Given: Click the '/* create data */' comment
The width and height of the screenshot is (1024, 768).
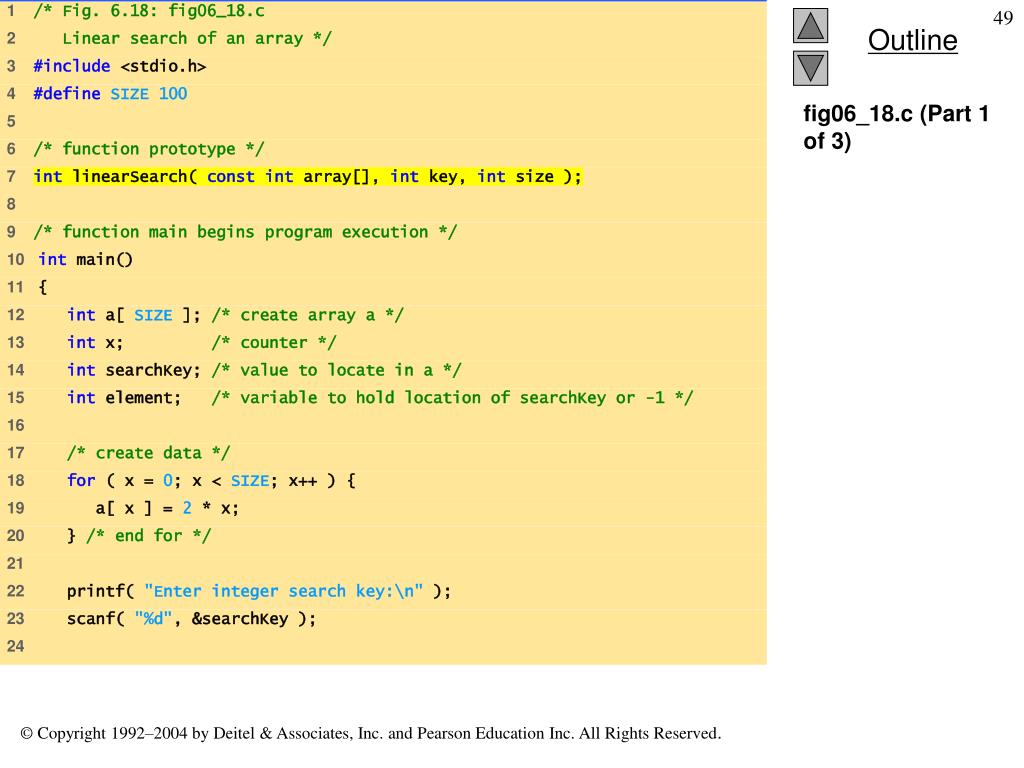Looking at the screenshot, I should [x=148, y=453].
